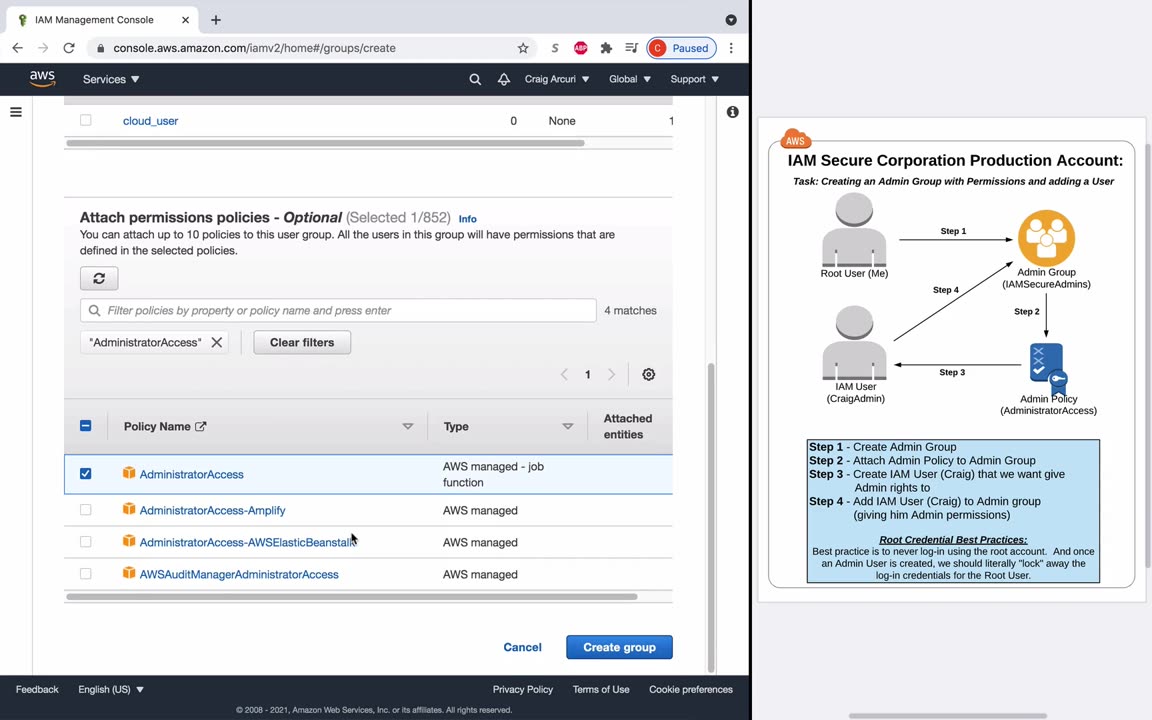This screenshot has width=1152, height=720.
Task: Sort by Type column arrow
Action: point(567,426)
